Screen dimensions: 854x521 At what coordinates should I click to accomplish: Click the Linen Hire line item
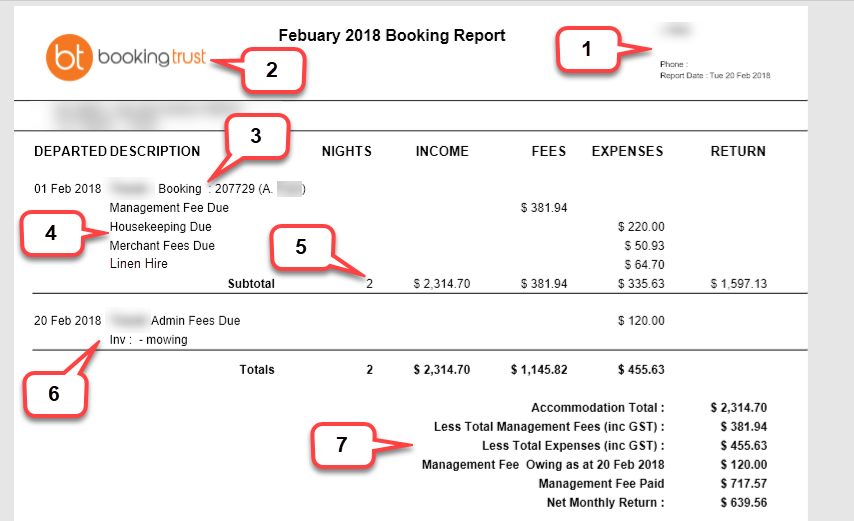tap(138, 264)
